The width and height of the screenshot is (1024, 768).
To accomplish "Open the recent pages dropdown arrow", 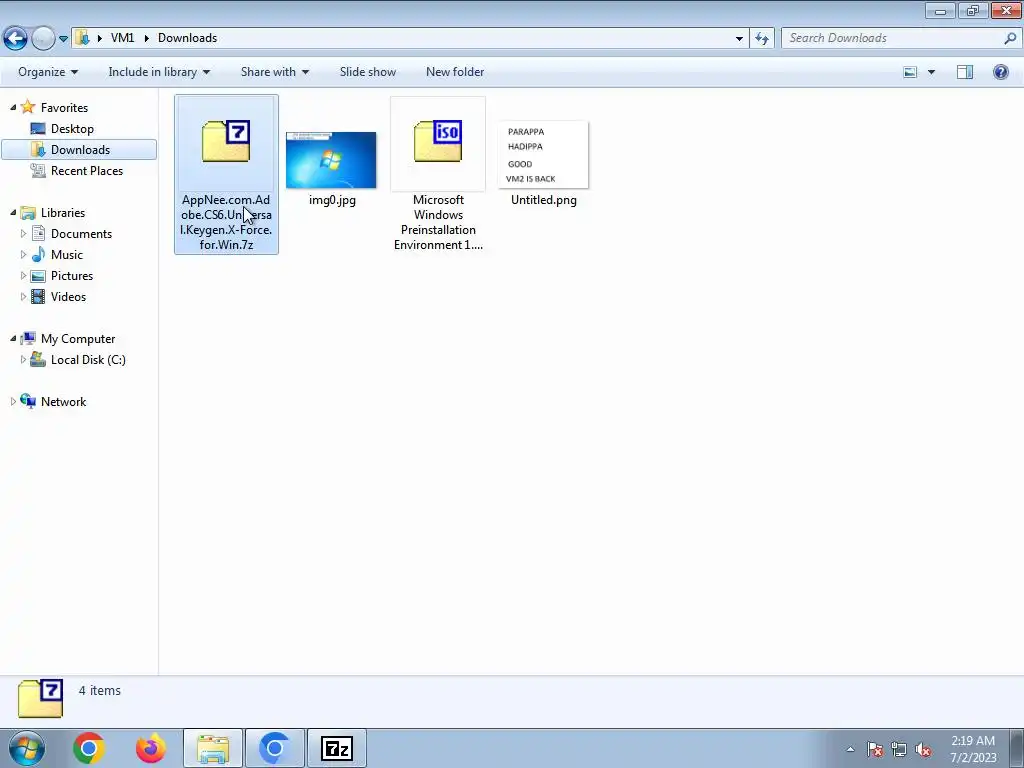I will [x=63, y=39].
